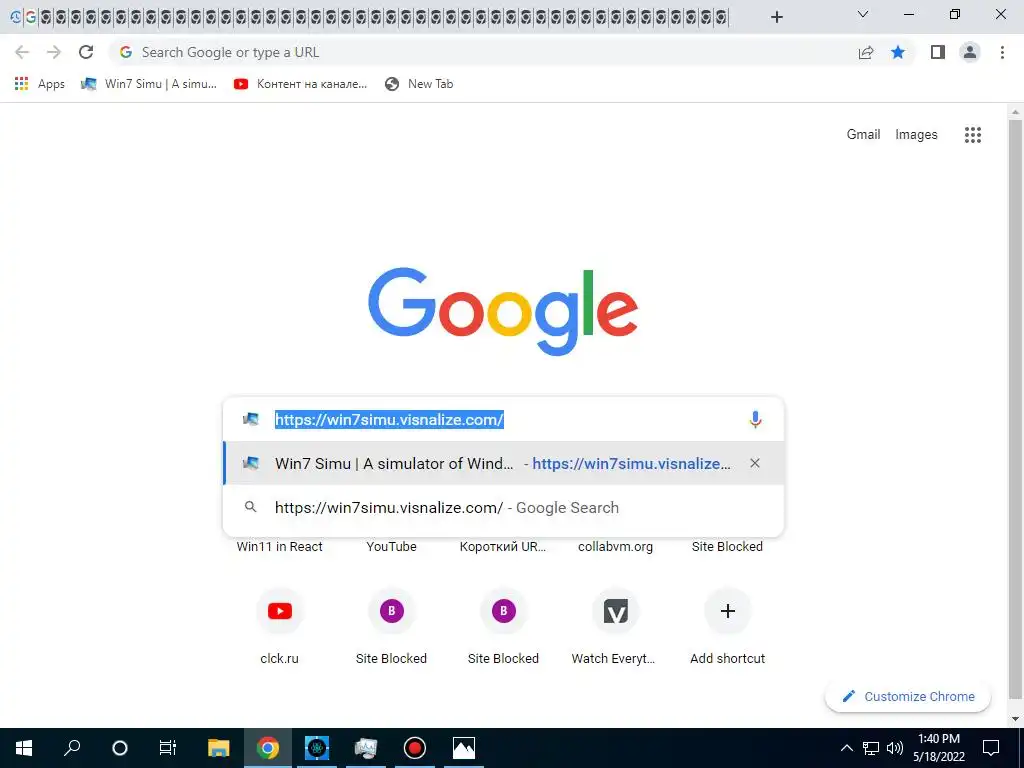The image size is (1024, 768).
Task: Open File Explorer from taskbar
Action: click(219, 748)
